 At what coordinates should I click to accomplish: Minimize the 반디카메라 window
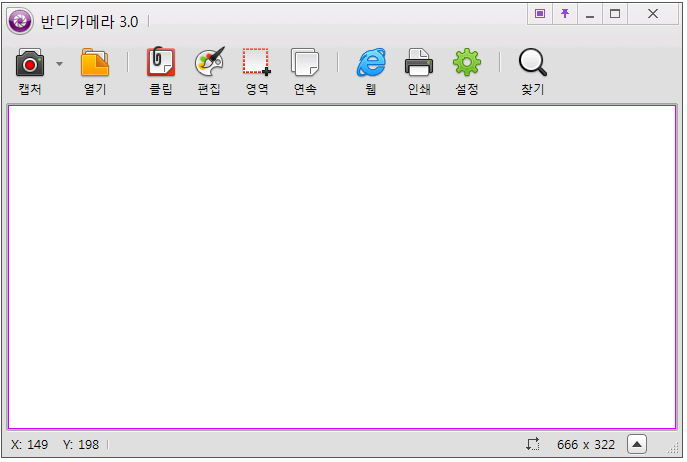tap(590, 14)
